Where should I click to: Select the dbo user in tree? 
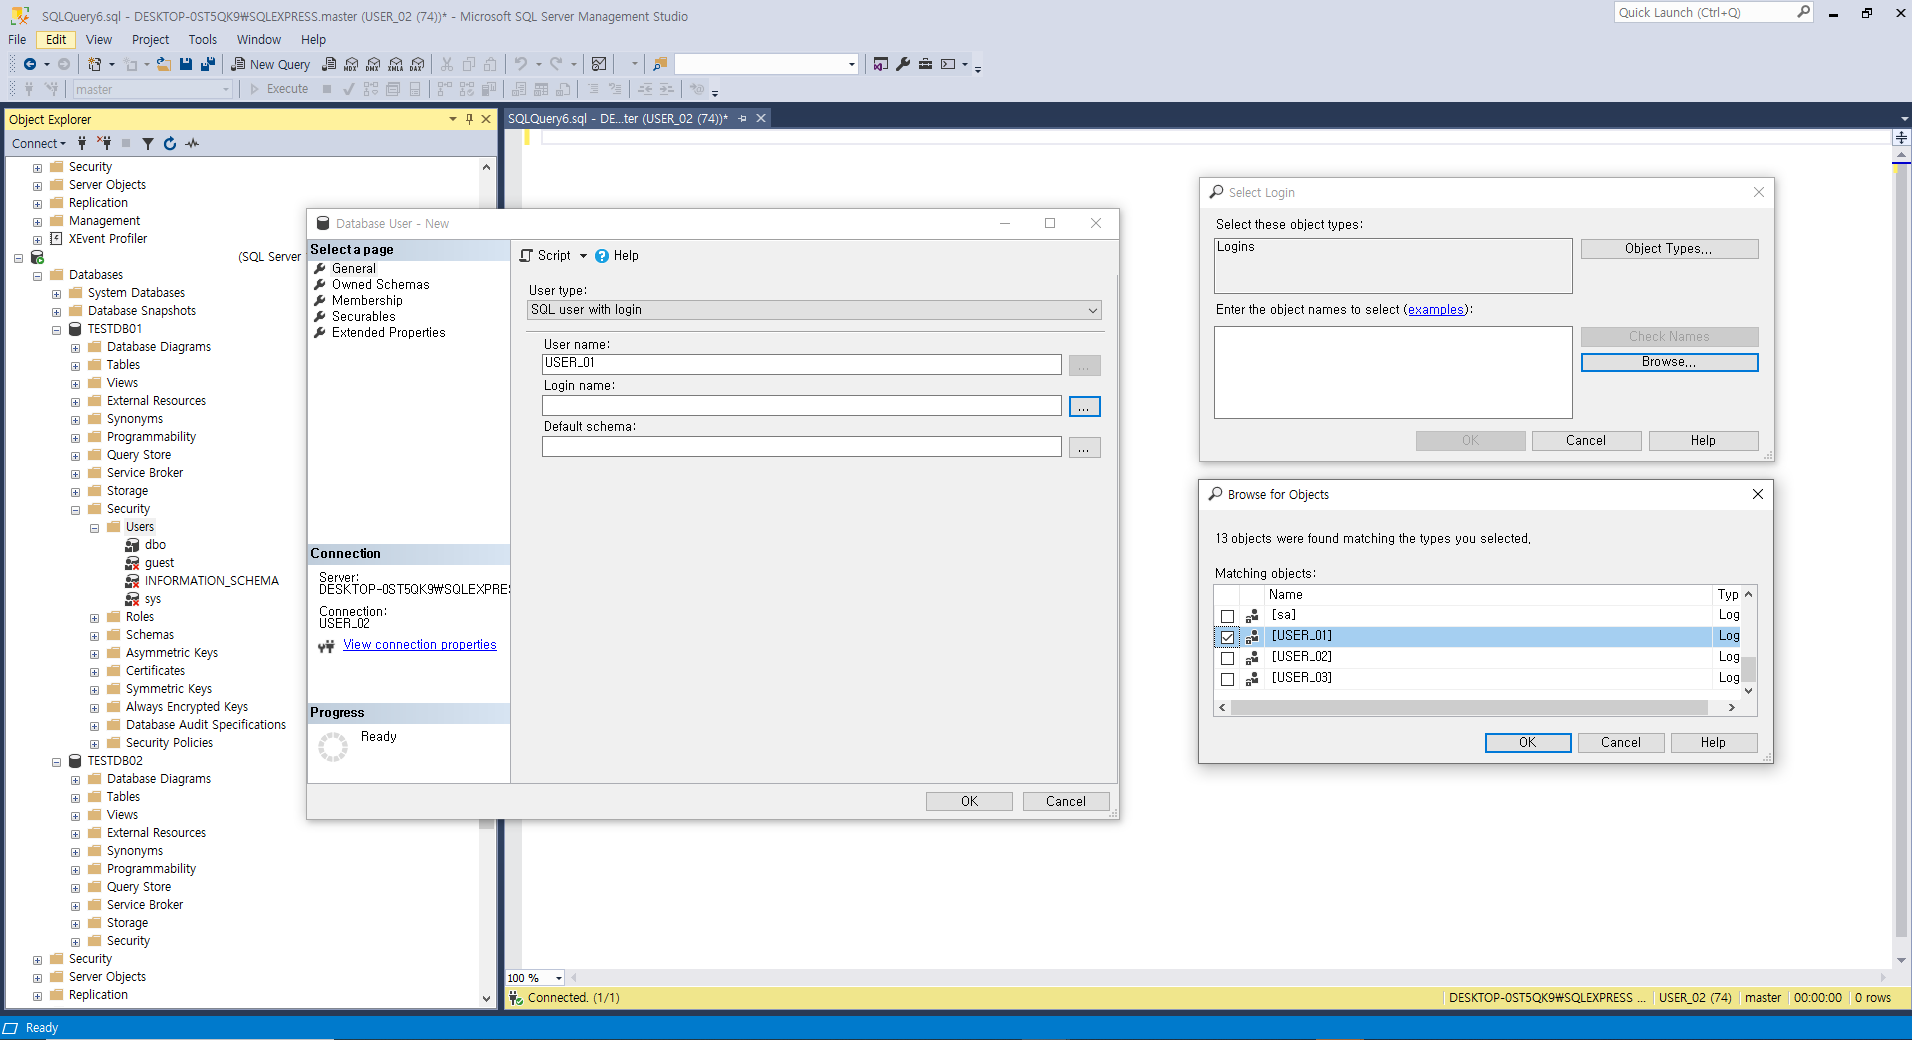coord(155,545)
